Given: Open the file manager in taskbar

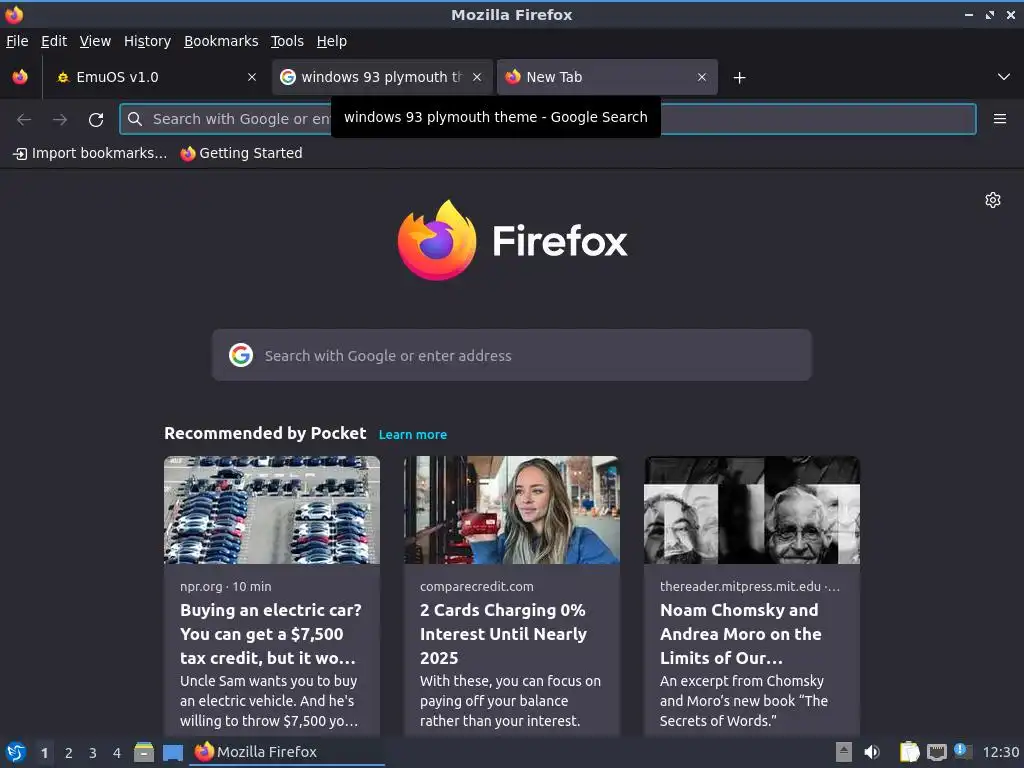Looking at the screenshot, I should (x=144, y=752).
